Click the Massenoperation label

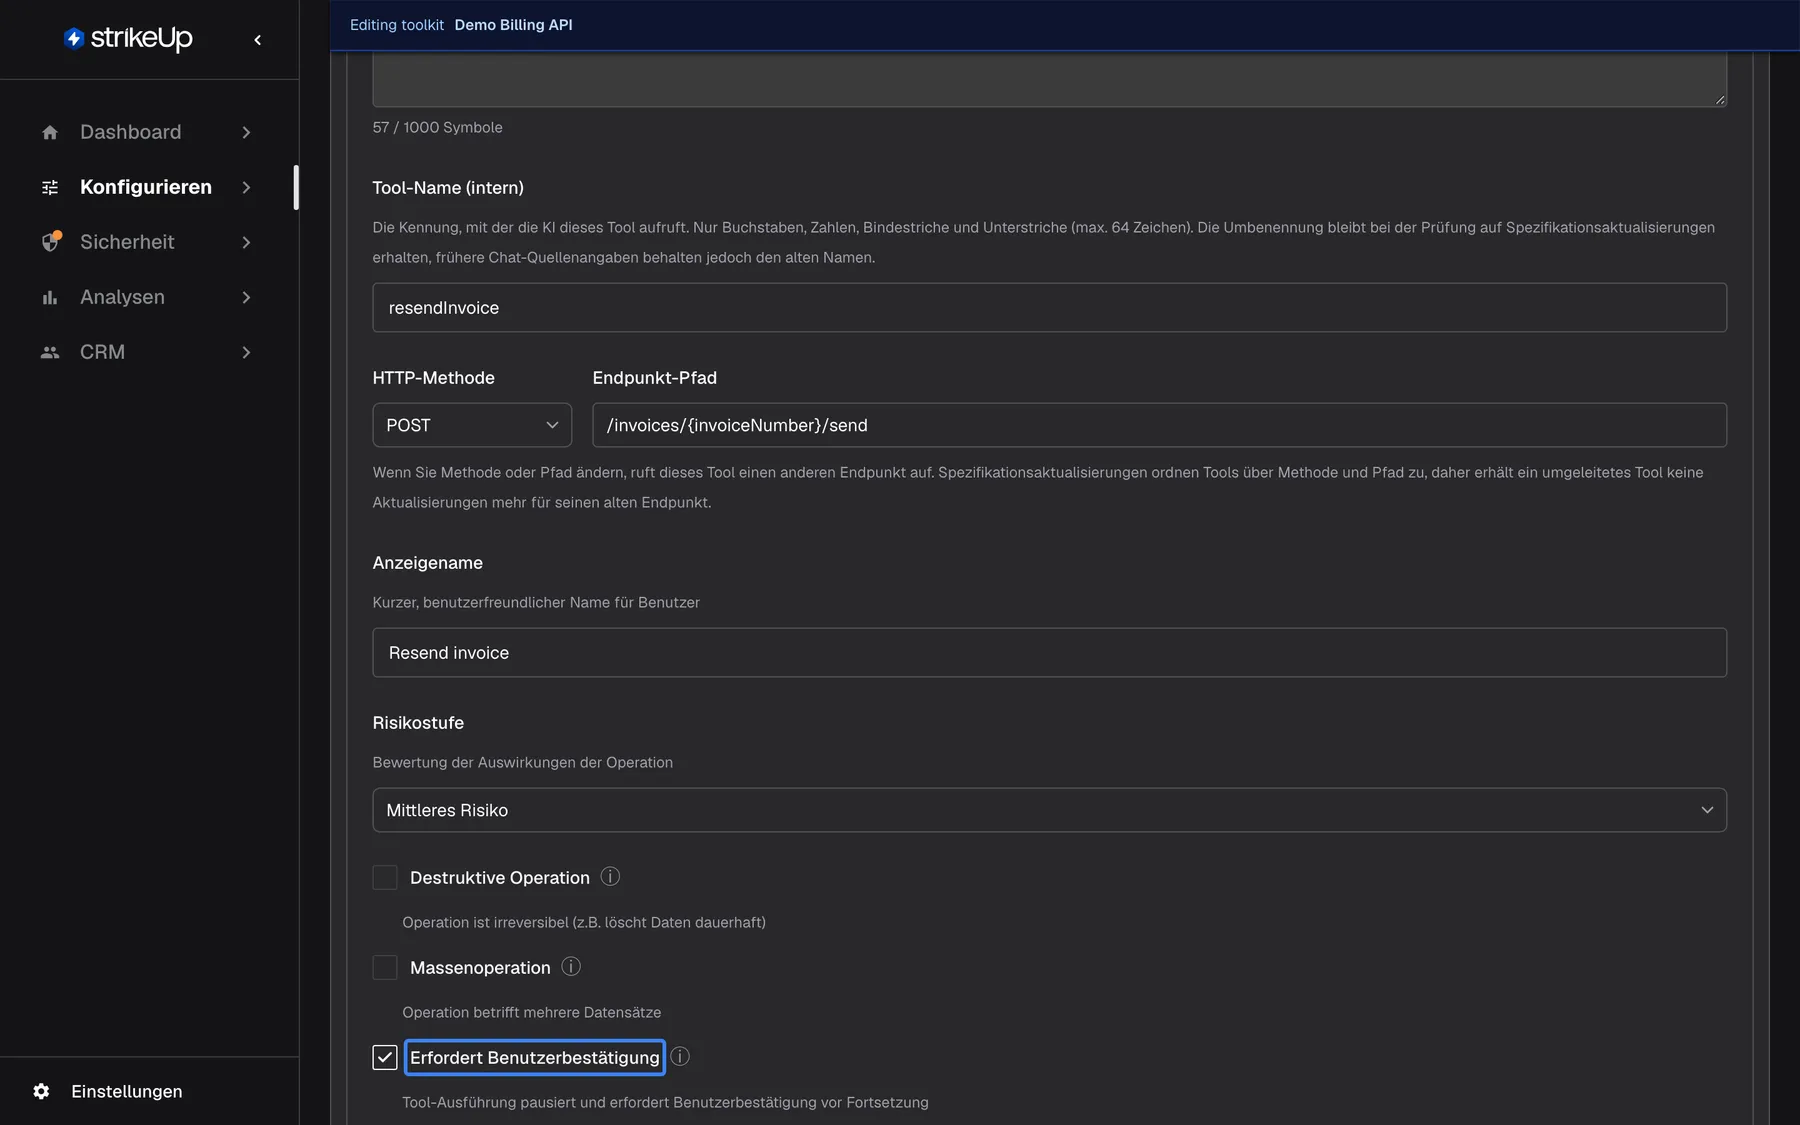click(x=480, y=968)
